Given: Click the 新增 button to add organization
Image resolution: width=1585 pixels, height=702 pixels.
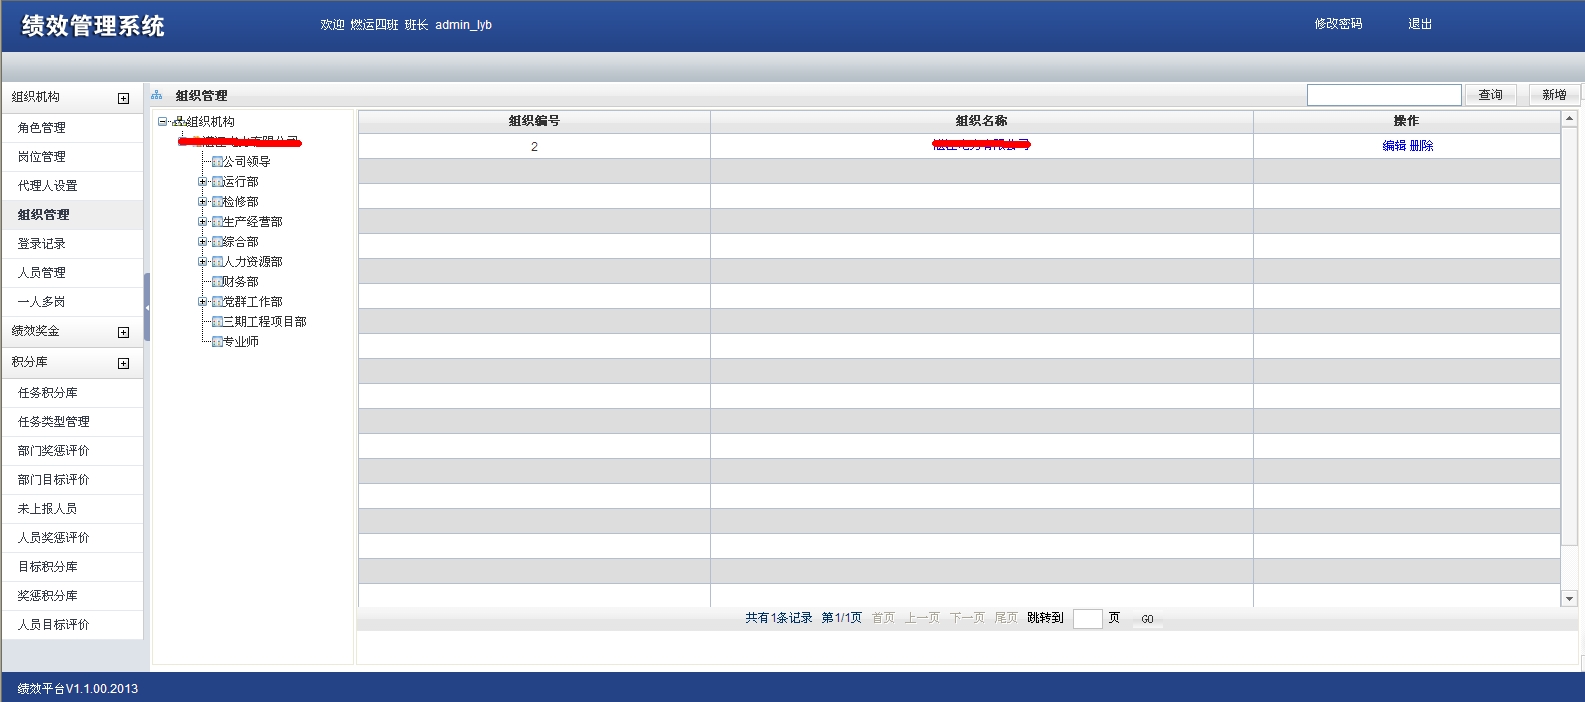Looking at the screenshot, I should tap(1554, 95).
